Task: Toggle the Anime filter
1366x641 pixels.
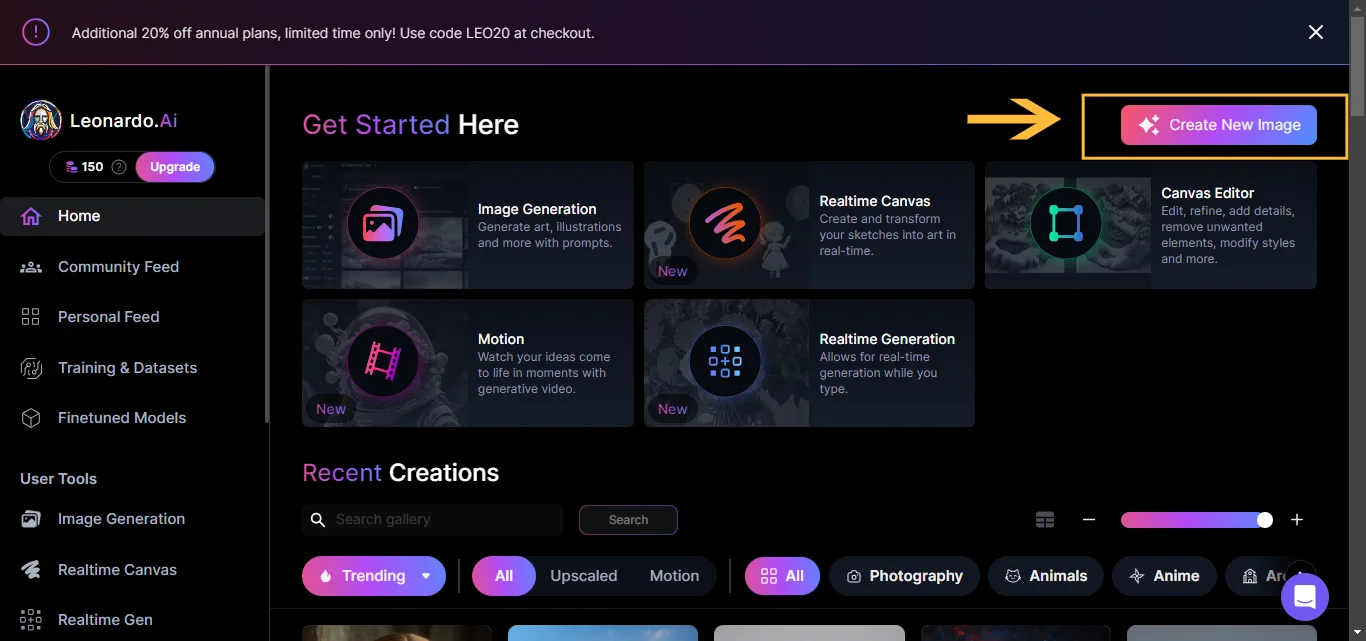Action: 1164,575
